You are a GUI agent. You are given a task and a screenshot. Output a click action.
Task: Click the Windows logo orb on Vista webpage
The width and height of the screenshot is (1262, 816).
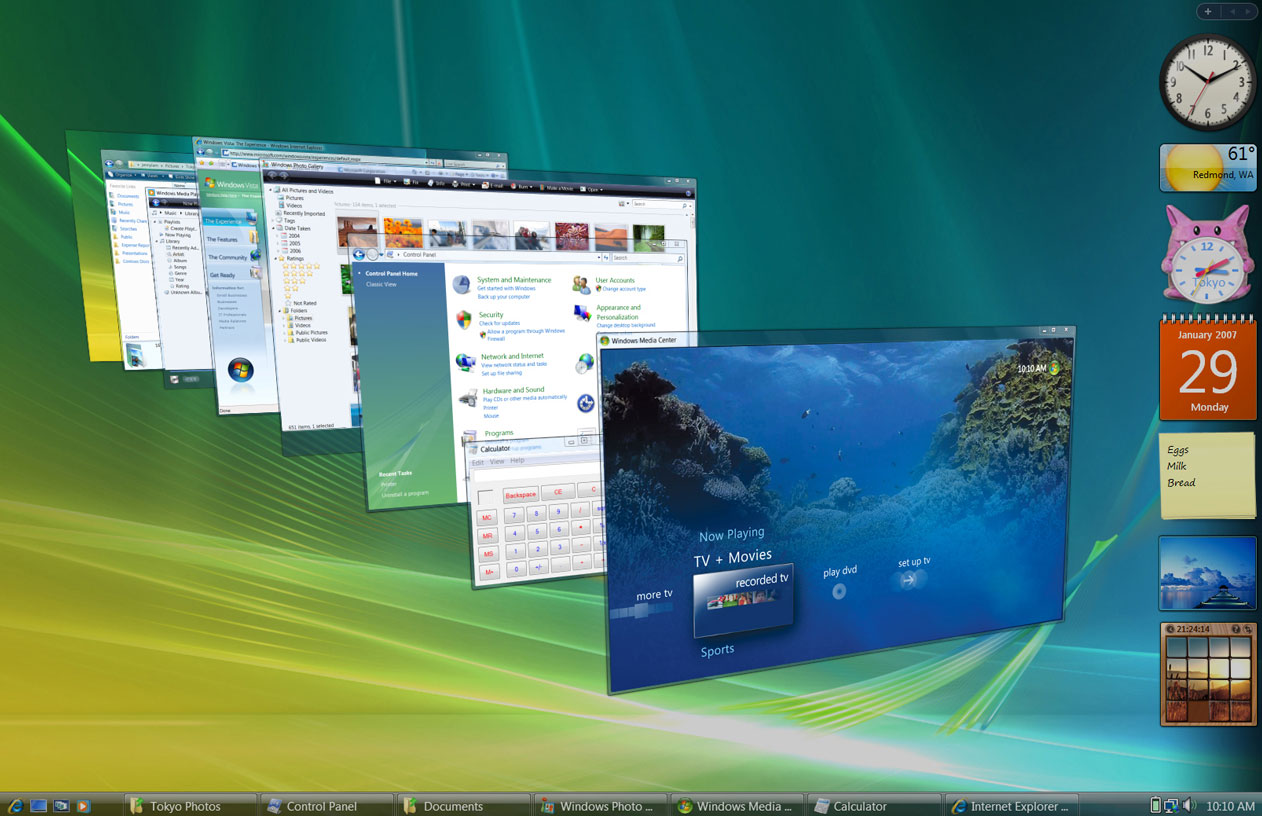coord(241,370)
